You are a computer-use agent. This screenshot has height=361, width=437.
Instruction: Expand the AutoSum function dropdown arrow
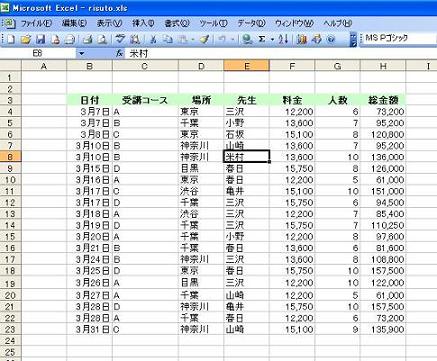point(272,39)
